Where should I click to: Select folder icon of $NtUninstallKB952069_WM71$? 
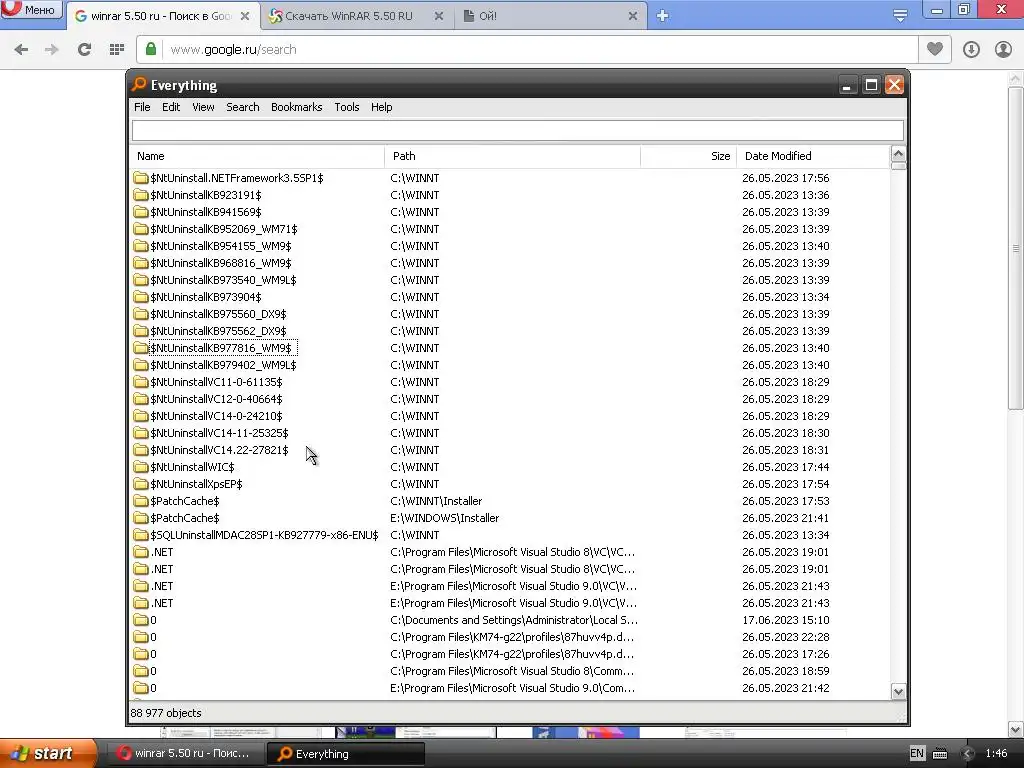coord(140,229)
